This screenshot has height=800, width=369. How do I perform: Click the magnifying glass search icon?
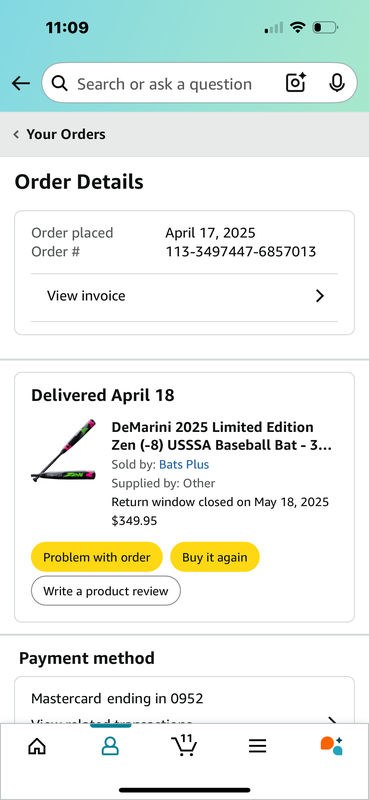[x=60, y=83]
